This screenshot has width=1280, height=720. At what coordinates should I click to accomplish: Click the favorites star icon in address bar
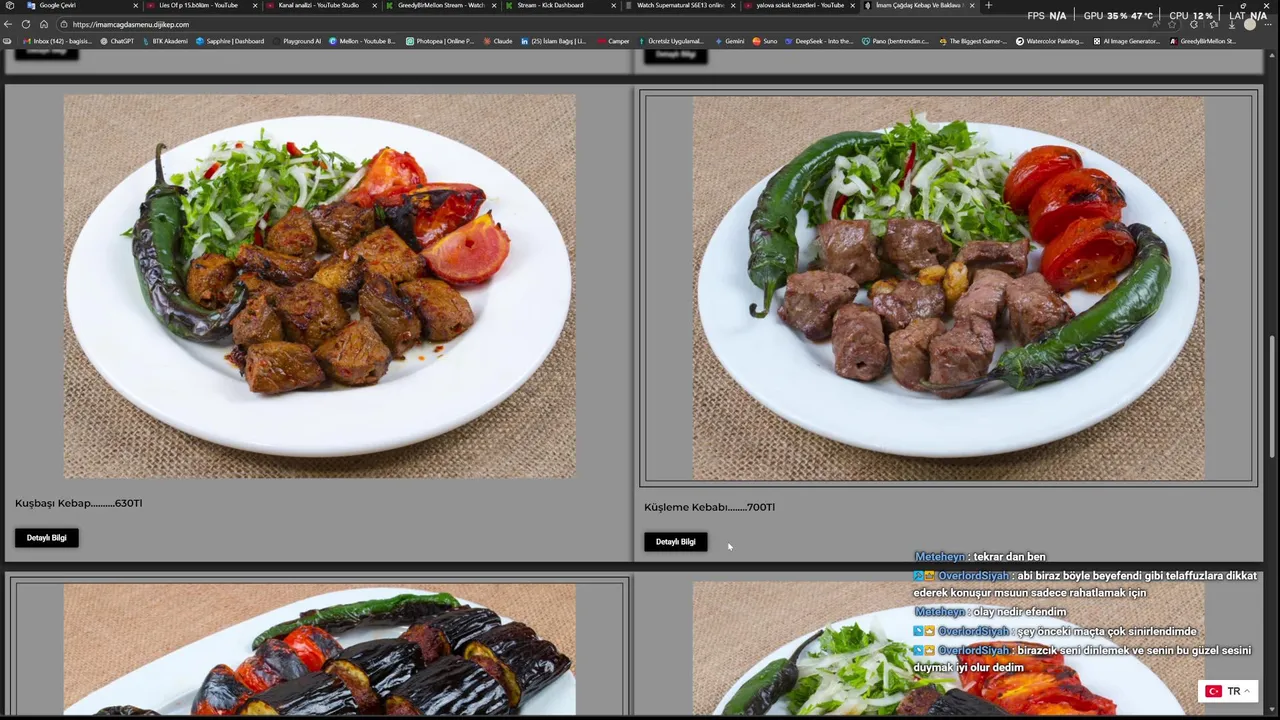pos(1172,24)
